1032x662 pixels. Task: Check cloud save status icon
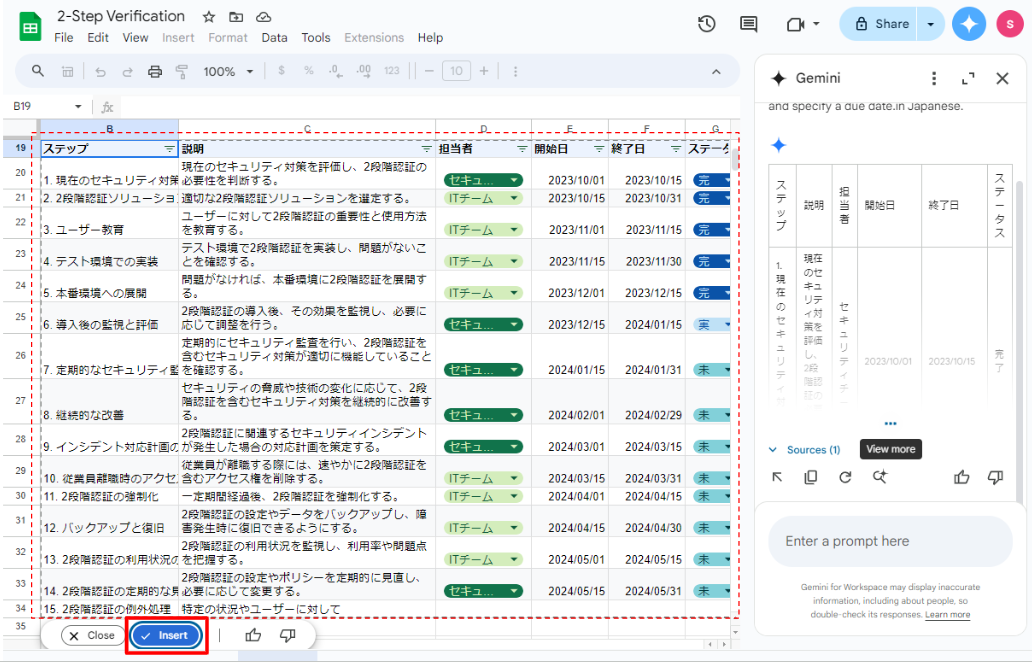(x=263, y=17)
